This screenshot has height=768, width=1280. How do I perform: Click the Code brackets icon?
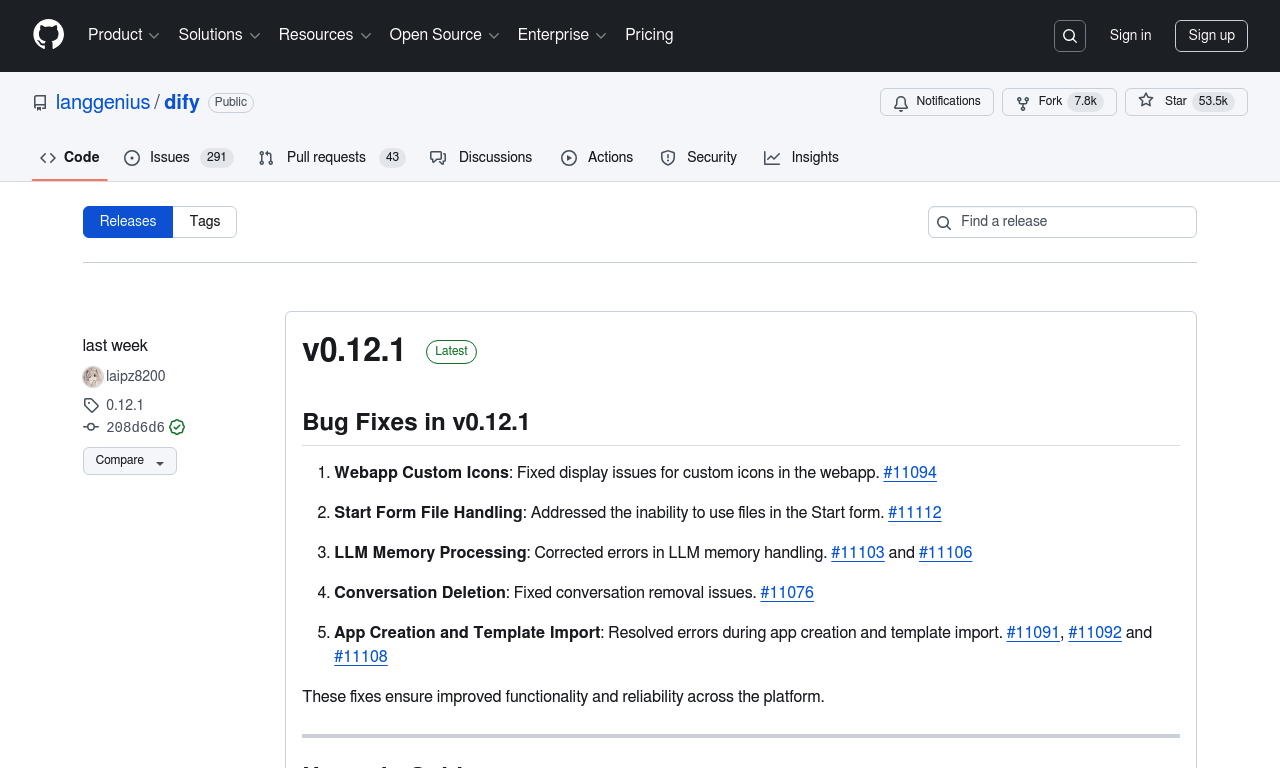[48, 158]
